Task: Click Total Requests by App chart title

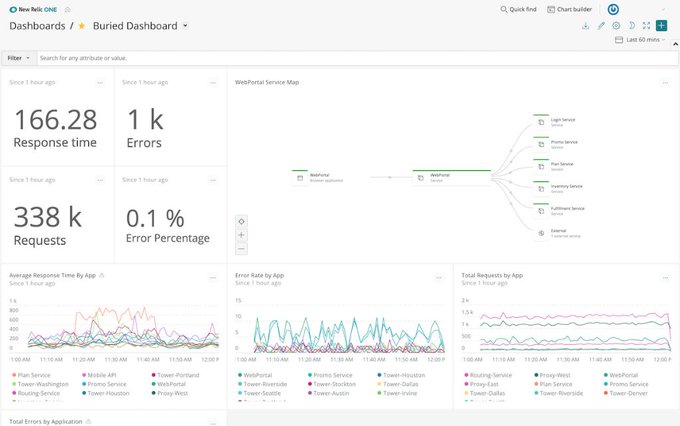Action: [x=492, y=275]
